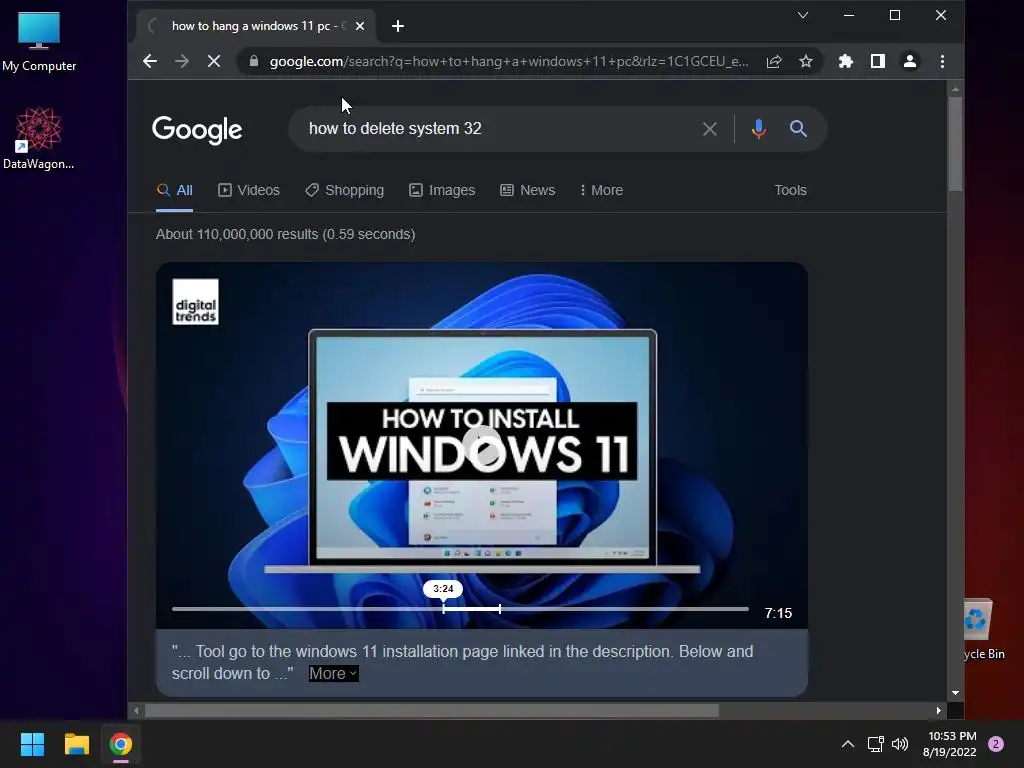Click the 7:15 video duration text
The height and width of the screenshot is (768, 1024).
[778, 613]
